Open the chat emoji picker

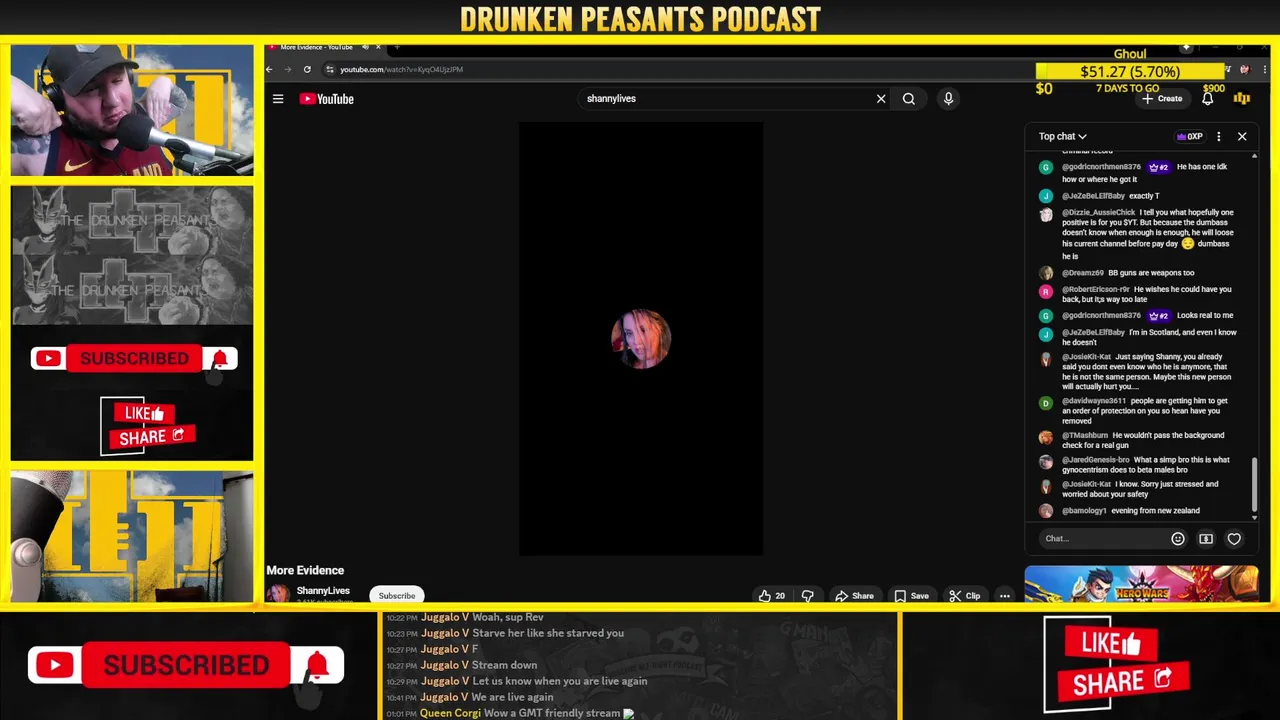(1178, 539)
